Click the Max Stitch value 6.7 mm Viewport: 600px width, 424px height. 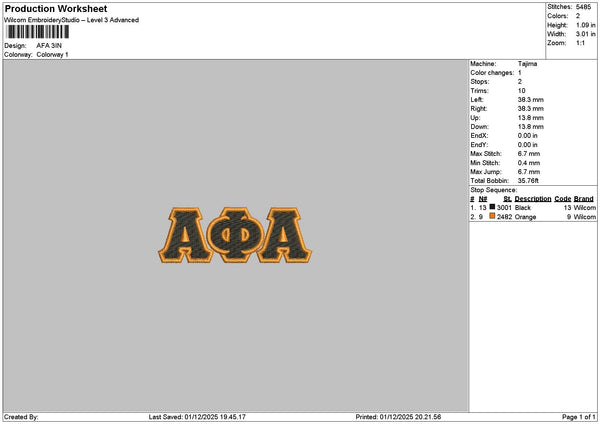pos(529,154)
